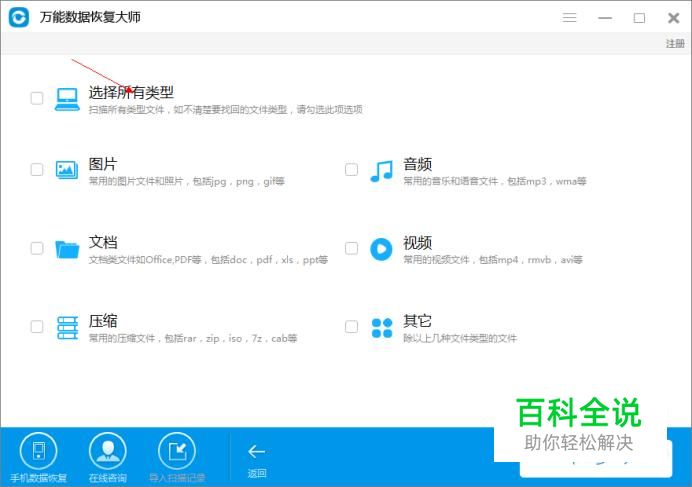Click the 文档 label
Image resolution: width=692 pixels, height=487 pixels.
(x=103, y=242)
